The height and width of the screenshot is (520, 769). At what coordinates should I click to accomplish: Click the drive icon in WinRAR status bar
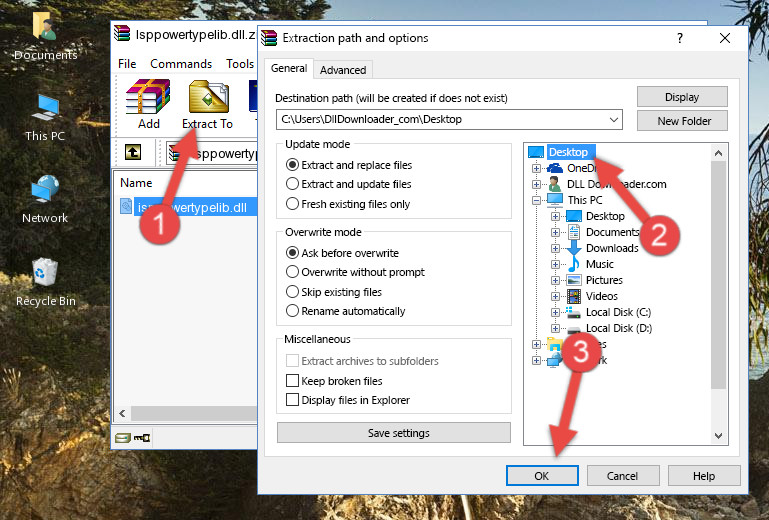[x=123, y=438]
